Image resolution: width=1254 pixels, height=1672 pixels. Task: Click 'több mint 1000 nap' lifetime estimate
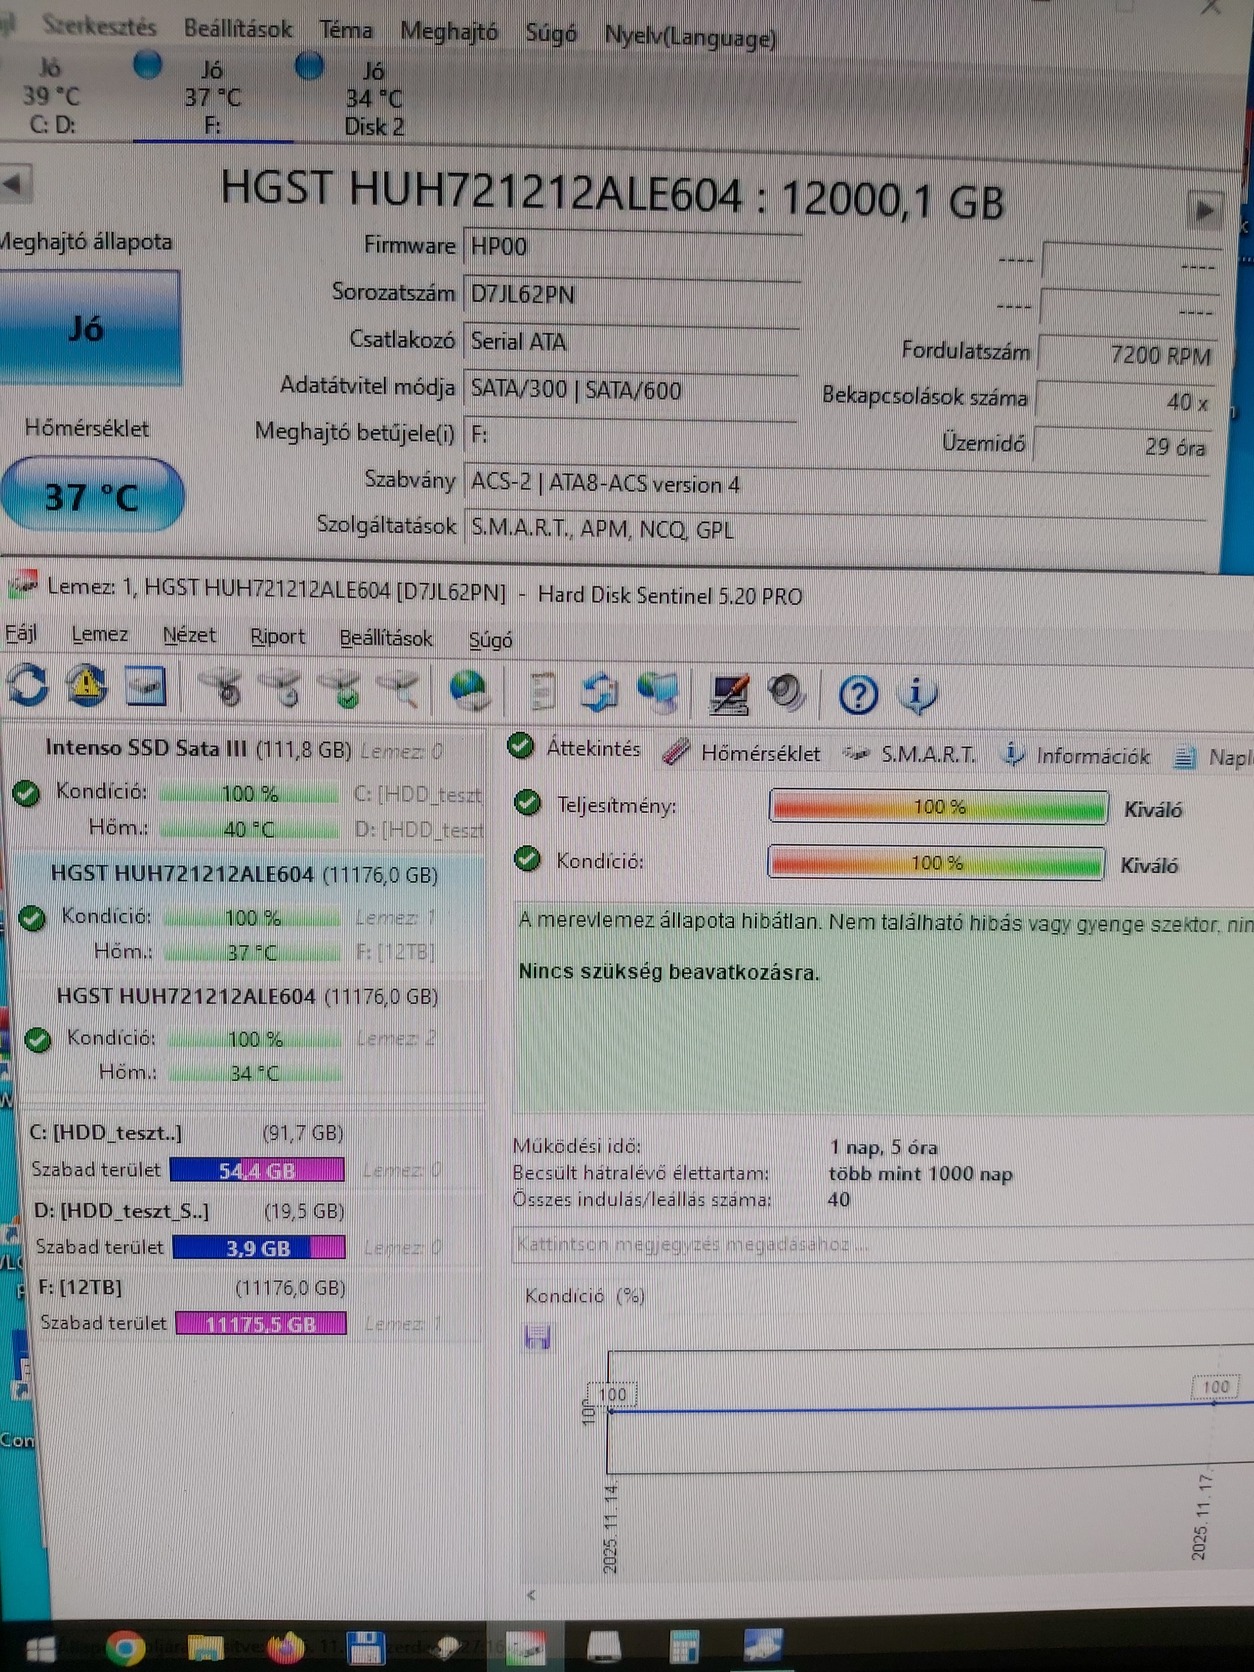[920, 1173]
